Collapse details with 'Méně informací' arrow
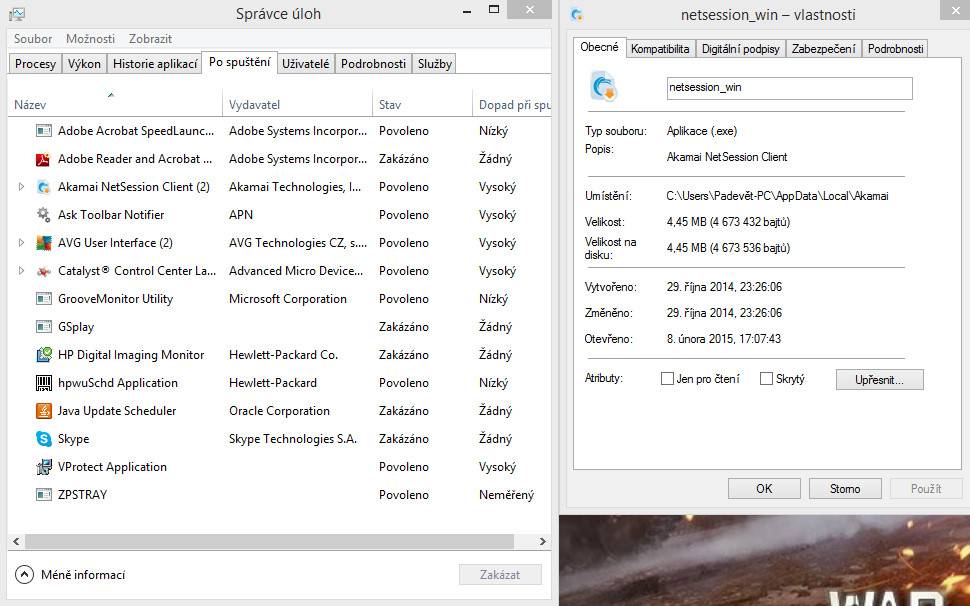Screen dimensions: 970x606 [24, 574]
